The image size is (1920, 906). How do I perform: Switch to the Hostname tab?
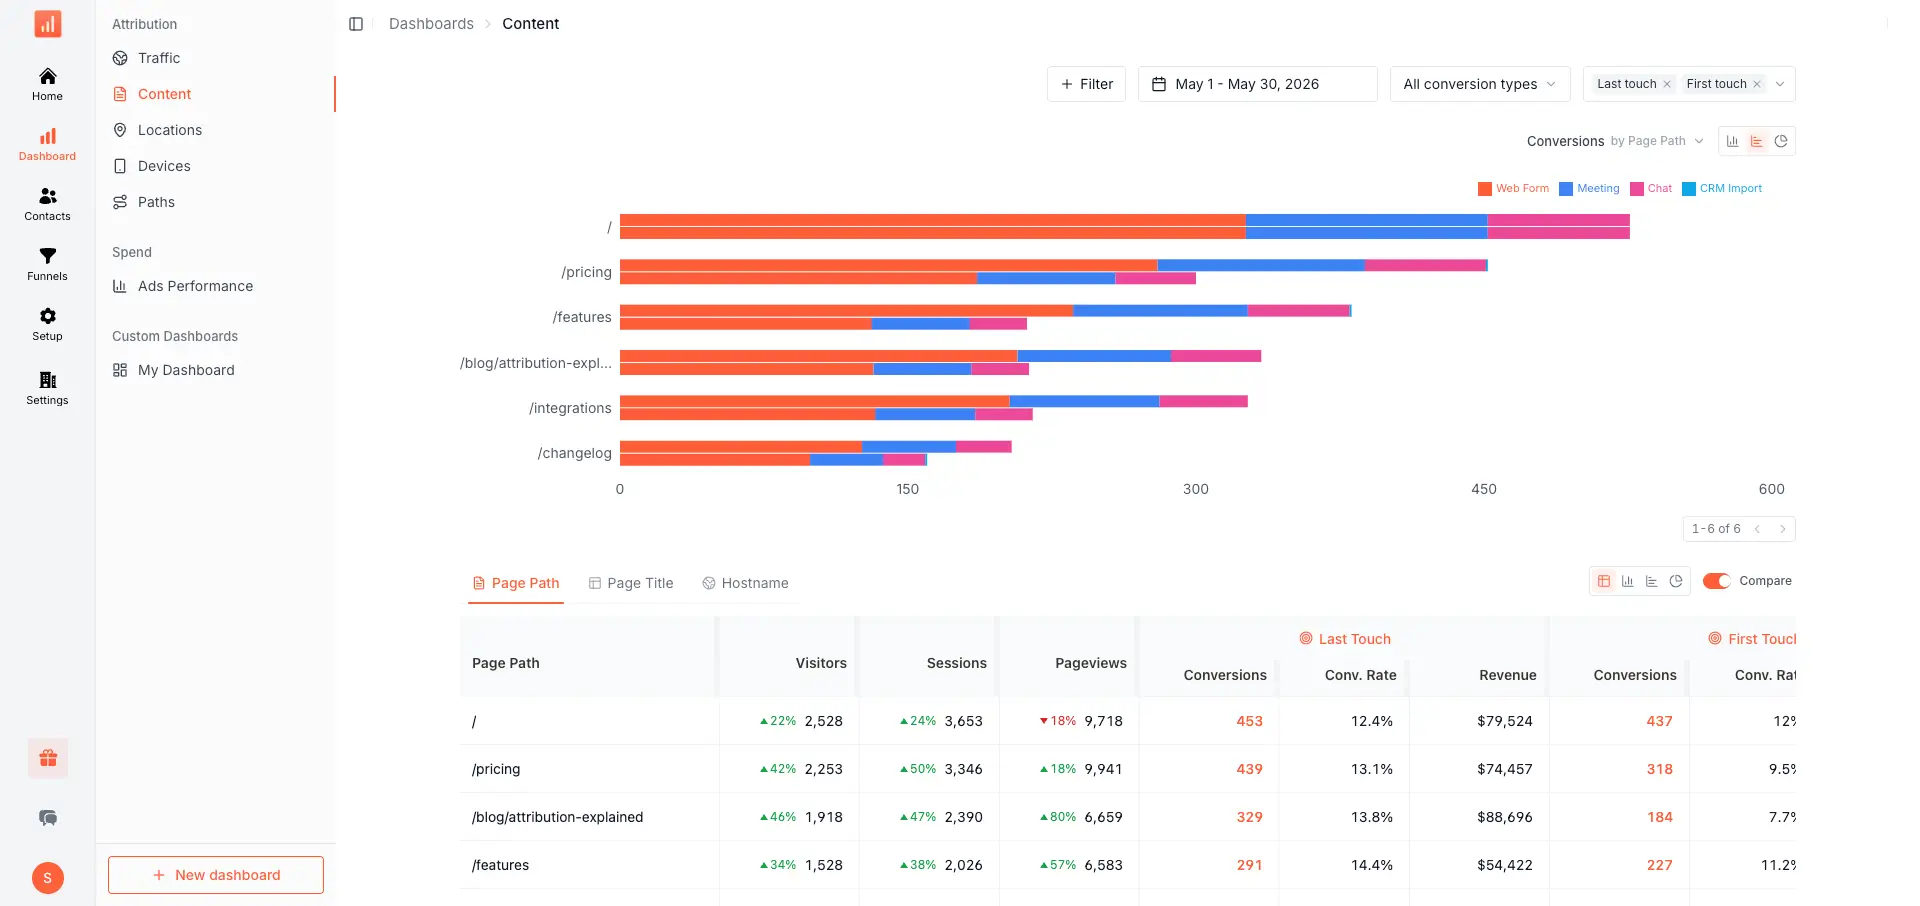click(745, 583)
